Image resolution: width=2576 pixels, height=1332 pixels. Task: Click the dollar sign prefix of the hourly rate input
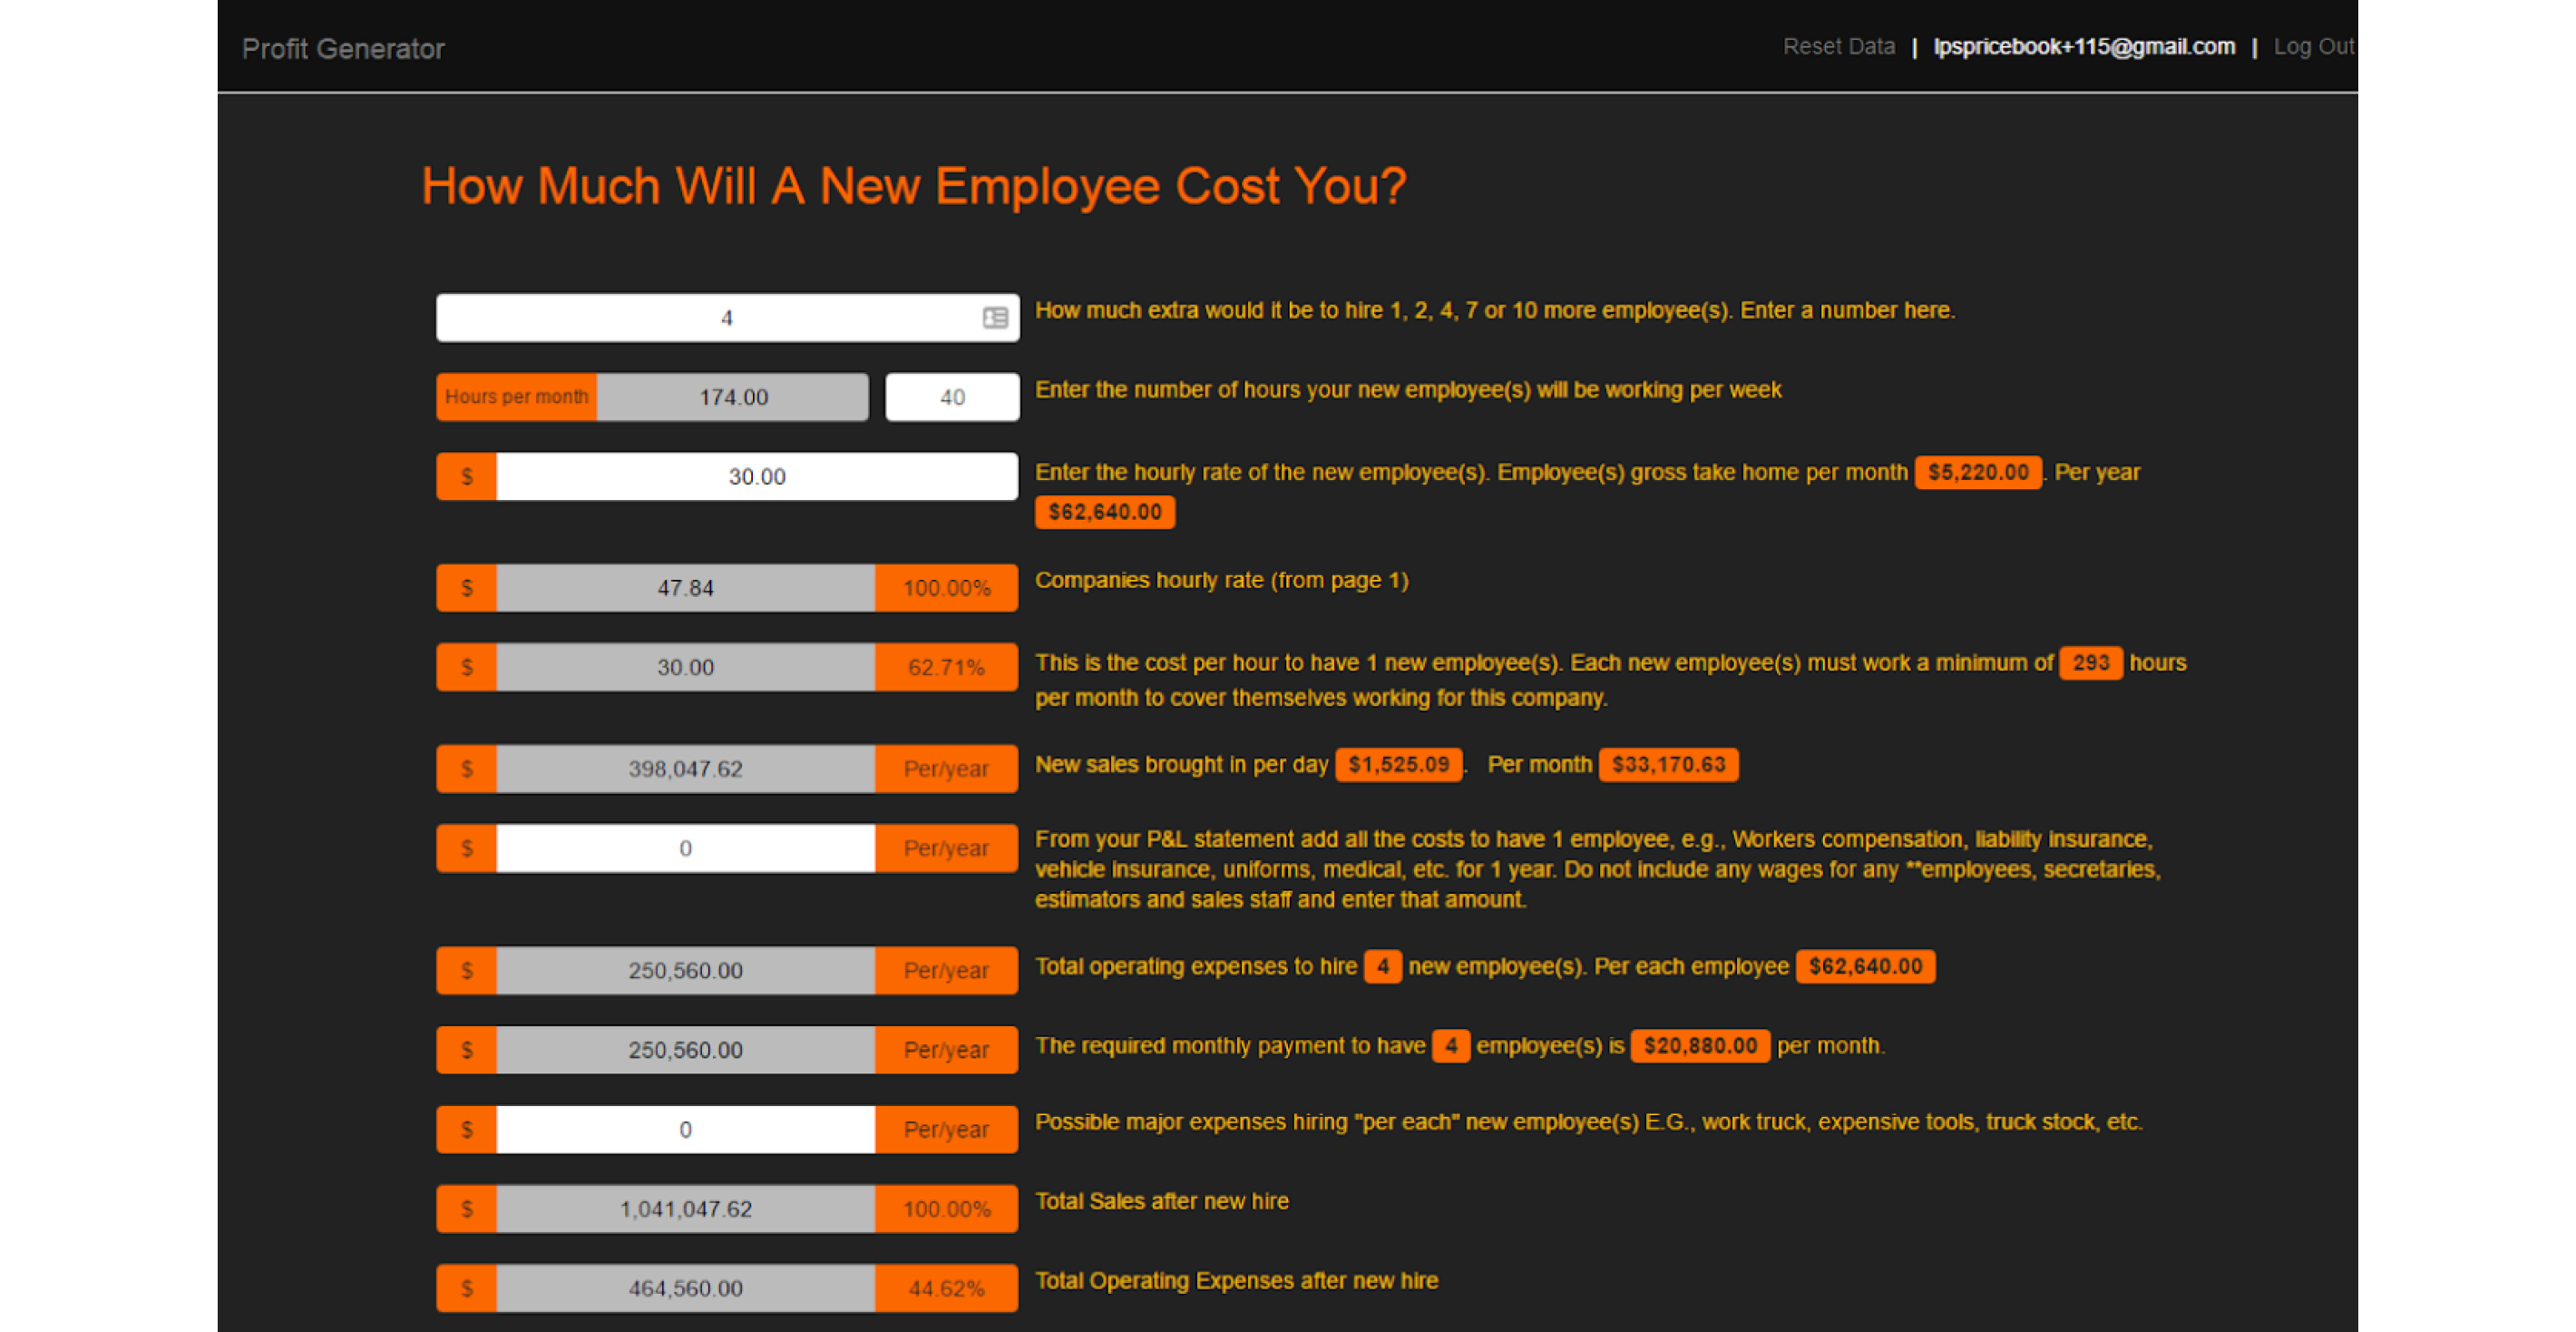coord(467,476)
